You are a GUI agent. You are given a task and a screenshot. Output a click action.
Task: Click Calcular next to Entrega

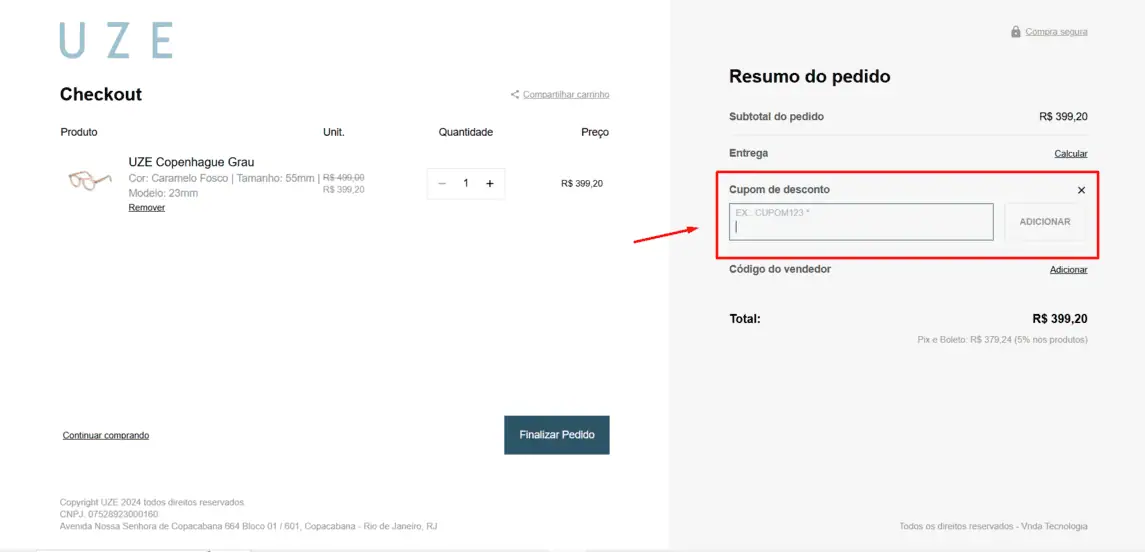click(1071, 153)
